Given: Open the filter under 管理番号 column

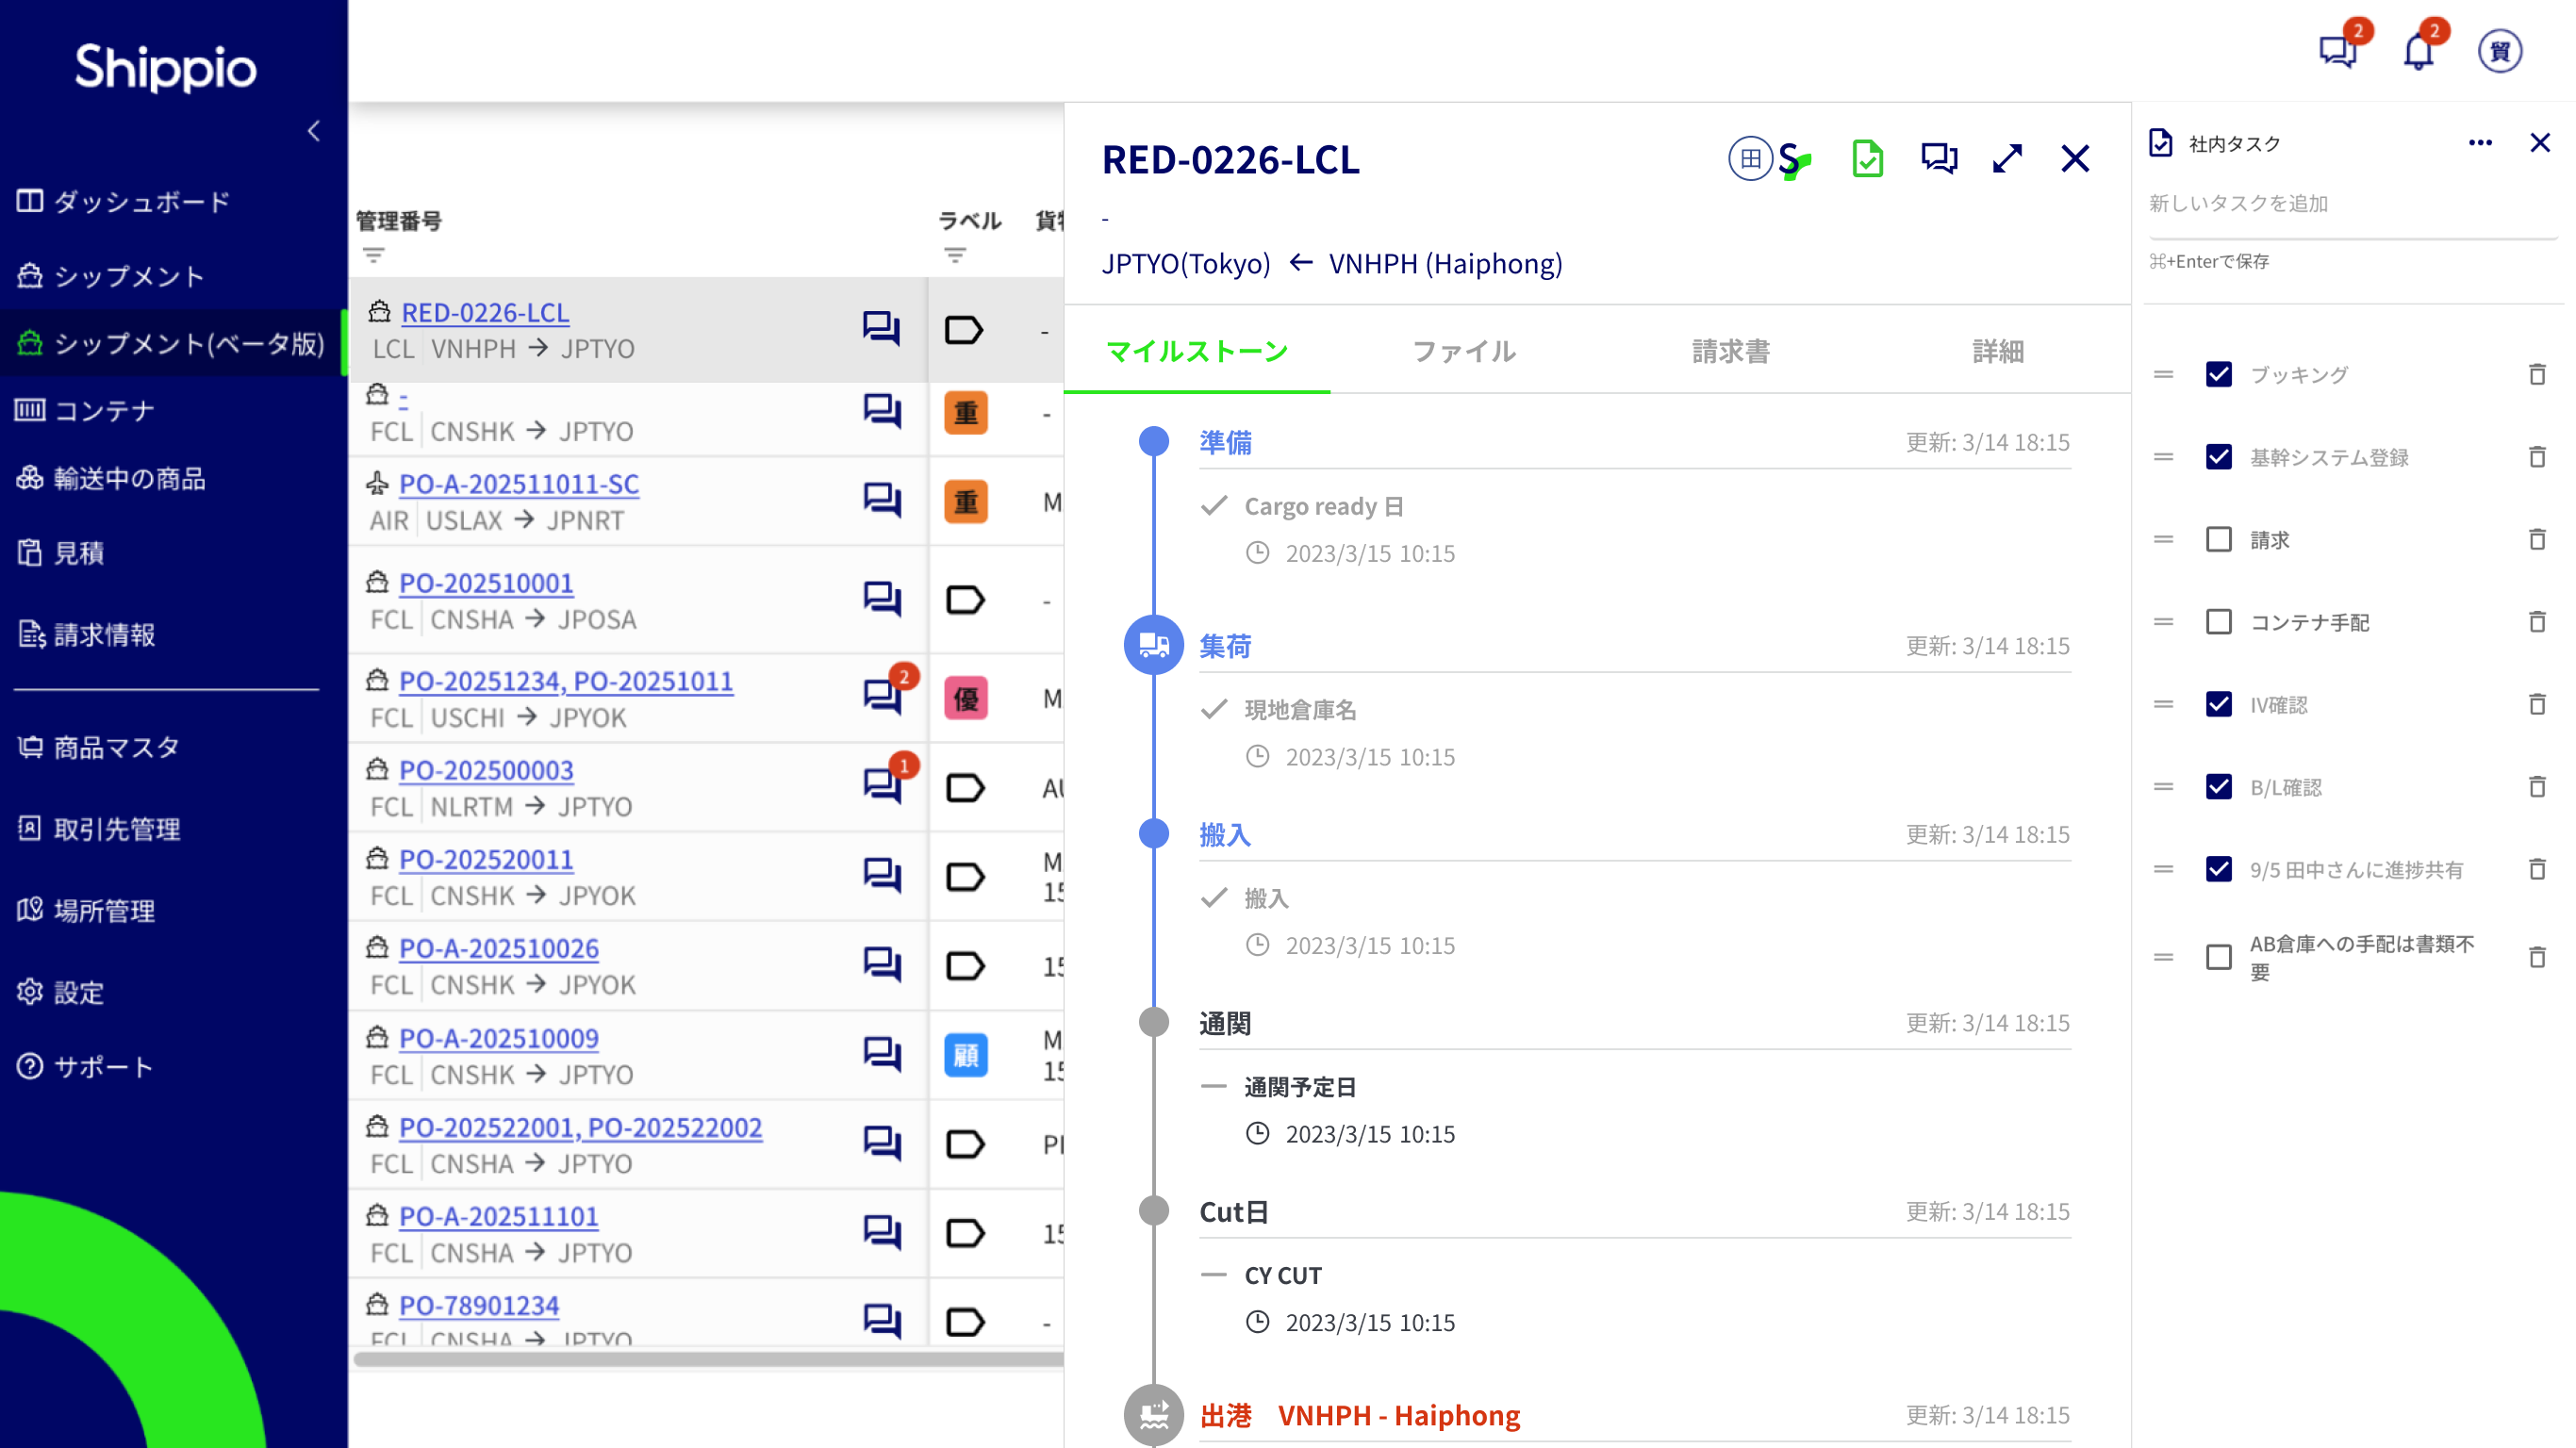Looking at the screenshot, I should (x=373, y=256).
